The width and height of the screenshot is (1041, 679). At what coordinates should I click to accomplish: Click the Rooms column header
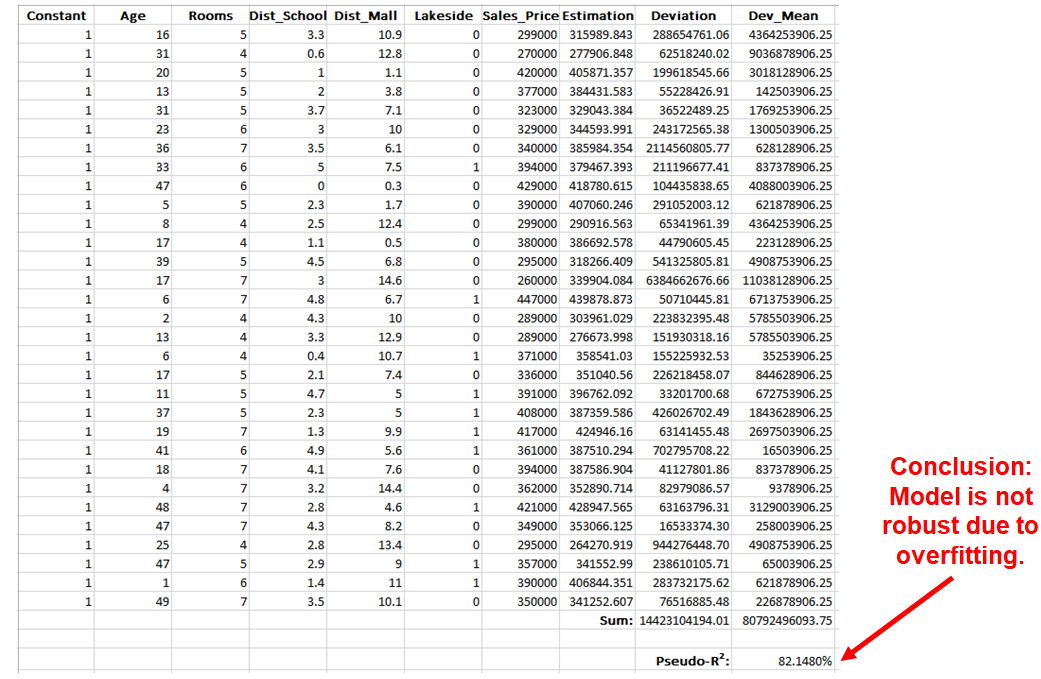pyautogui.click(x=210, y=16)
